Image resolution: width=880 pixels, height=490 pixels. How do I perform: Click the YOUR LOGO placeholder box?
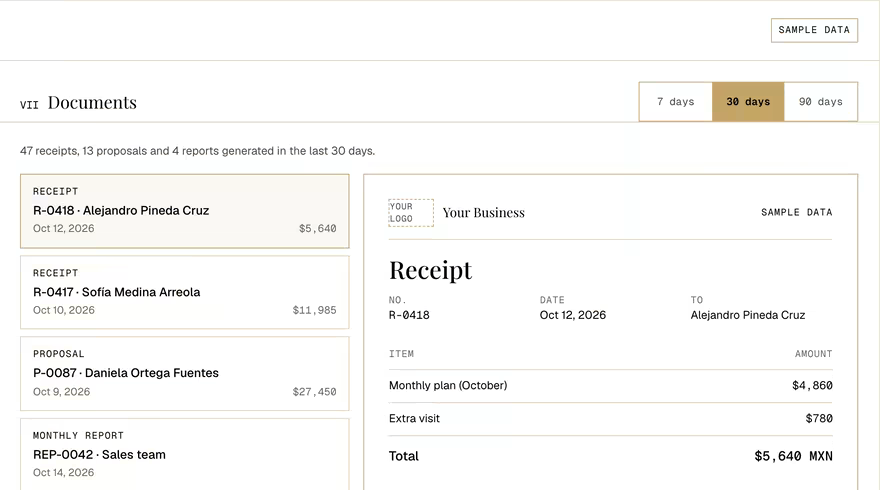(x=411, y=213)
